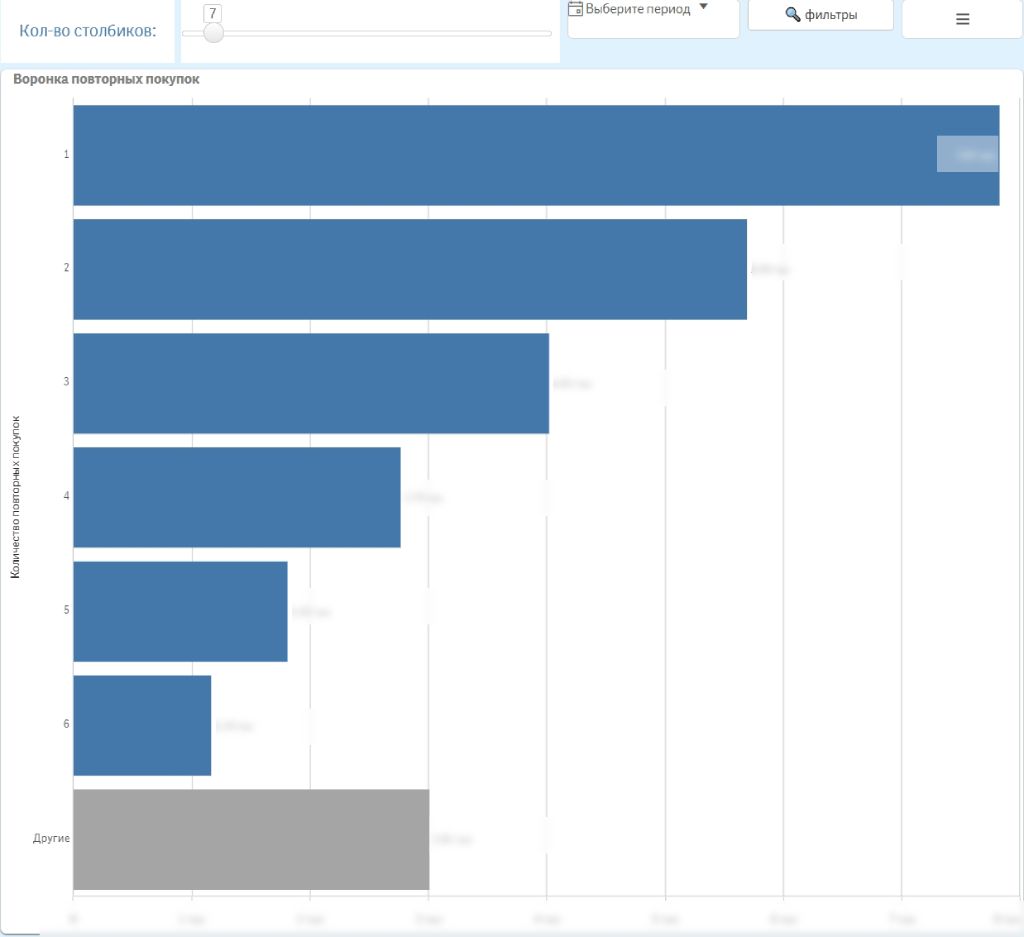Viewport: 1024px width, 937px height.
Task: Select the blue bar for category 1
Action: point(500,155)
